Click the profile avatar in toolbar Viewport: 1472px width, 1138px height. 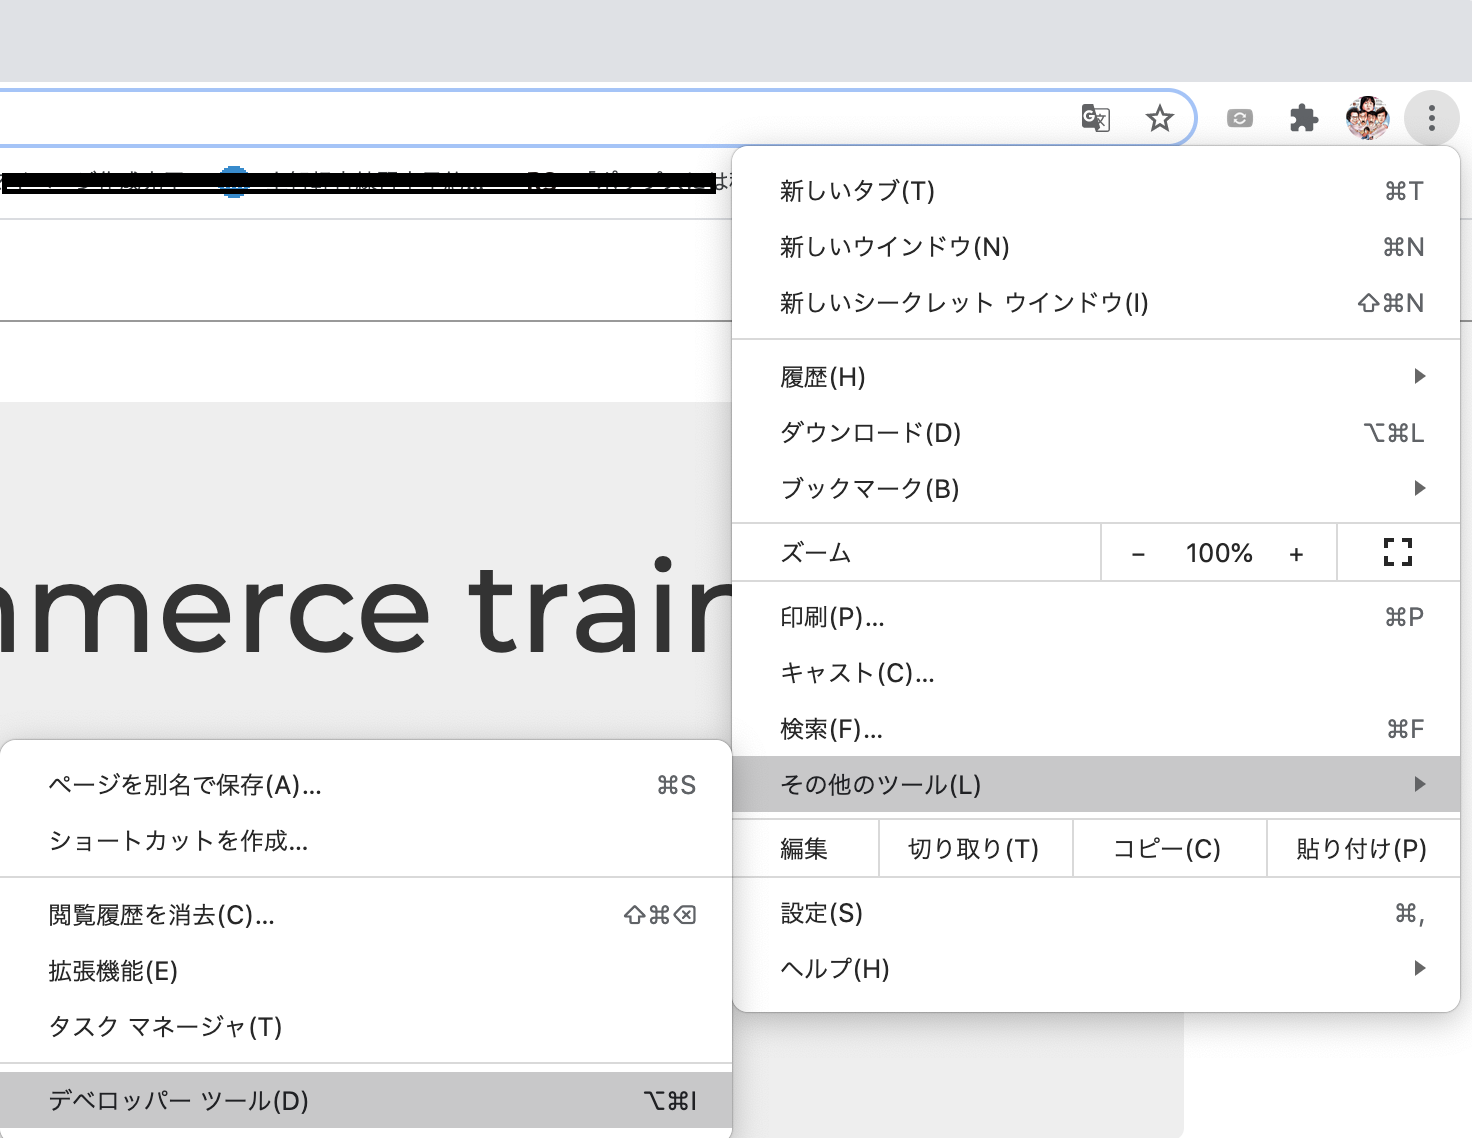click(1367, 117)
